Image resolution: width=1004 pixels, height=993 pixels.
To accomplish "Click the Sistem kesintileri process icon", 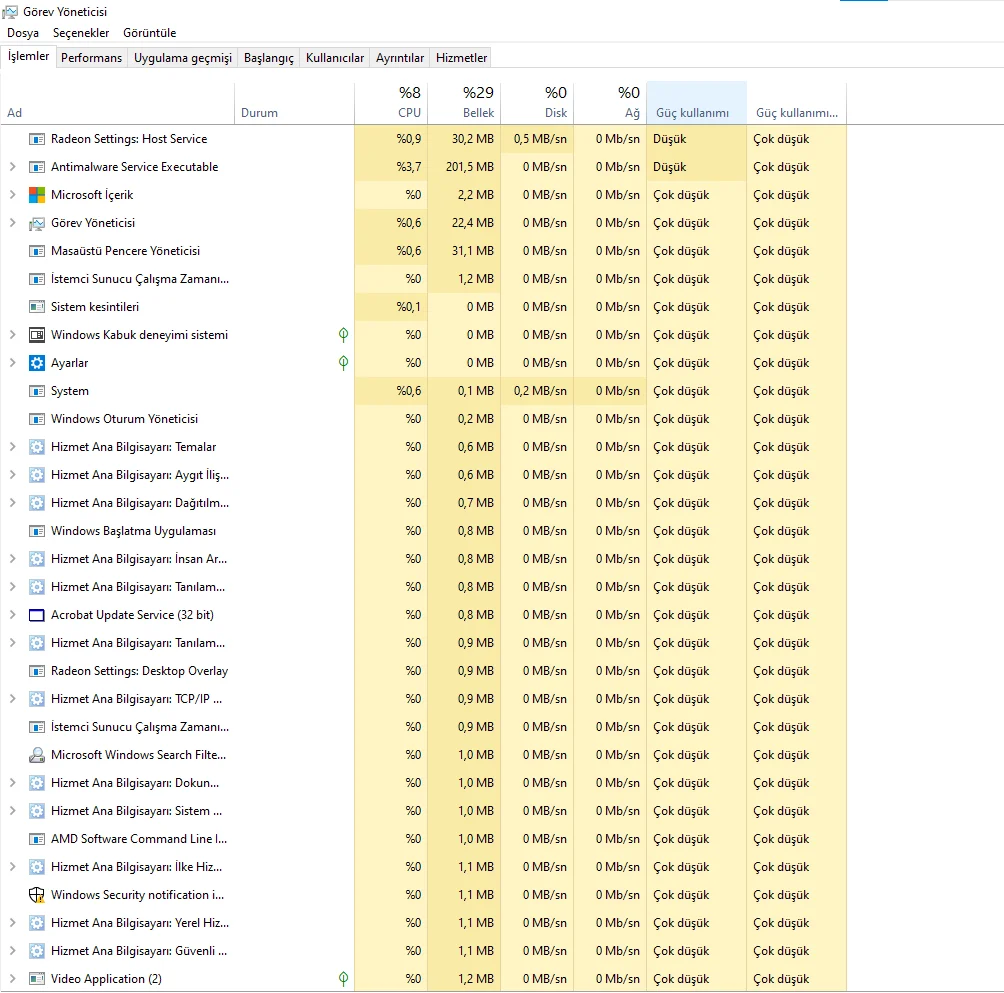I will [x=37, y=307].
